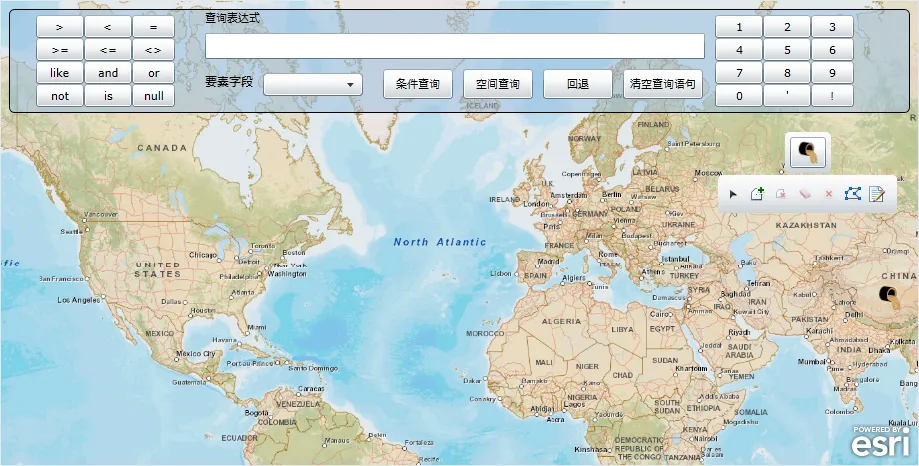Add the or keyword
Image resolution: width=919 pixels, height=466 pixels.
pyautogui.click(x=154, y=73)
